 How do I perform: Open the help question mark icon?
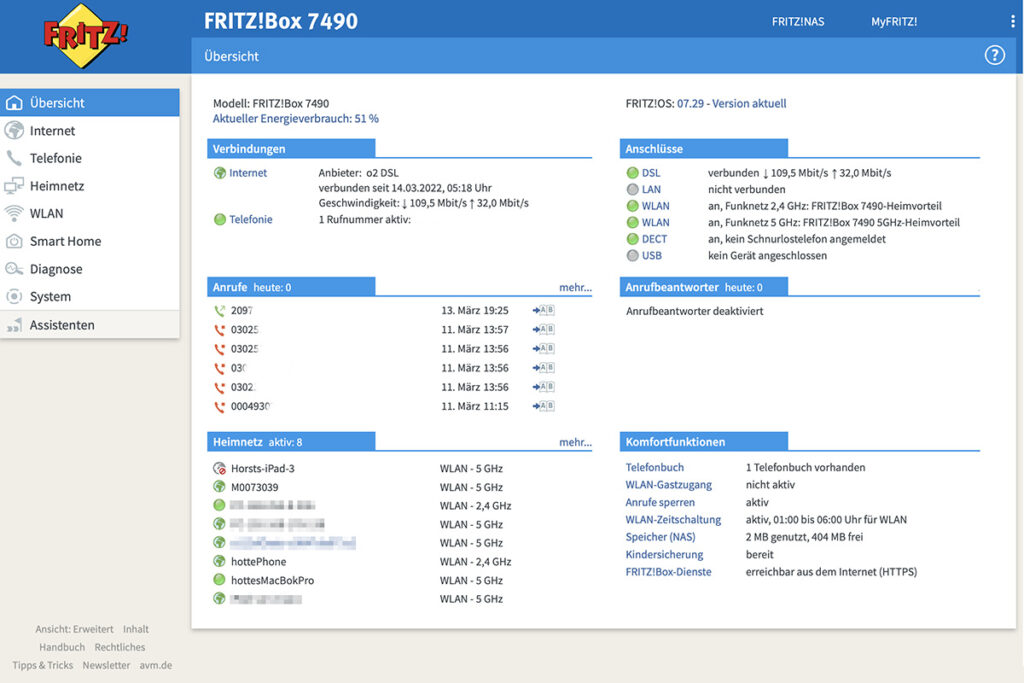click(994, 56)
